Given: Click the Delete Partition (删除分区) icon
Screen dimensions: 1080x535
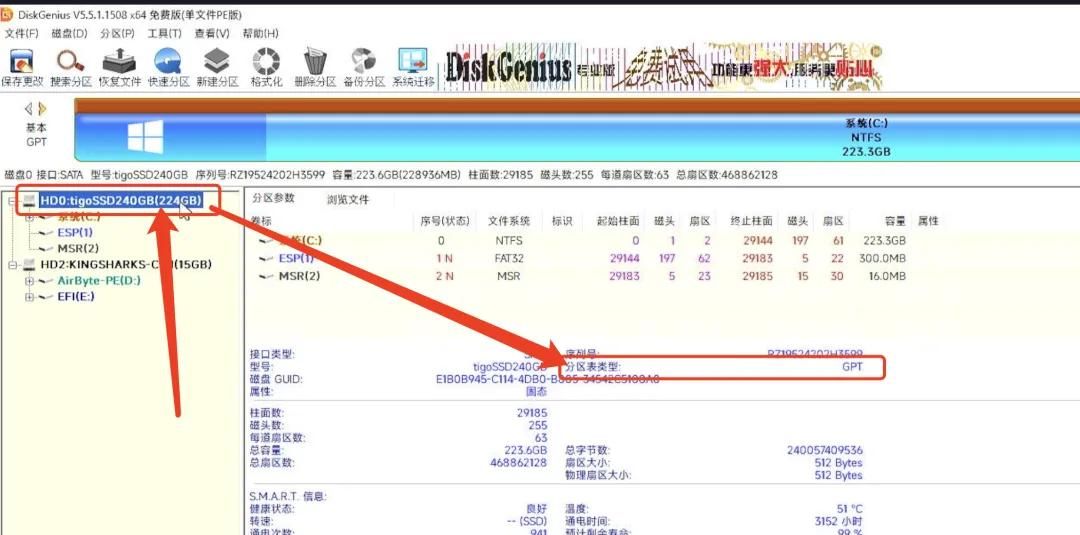Looking at the screenshot, I should pos(315,67).
